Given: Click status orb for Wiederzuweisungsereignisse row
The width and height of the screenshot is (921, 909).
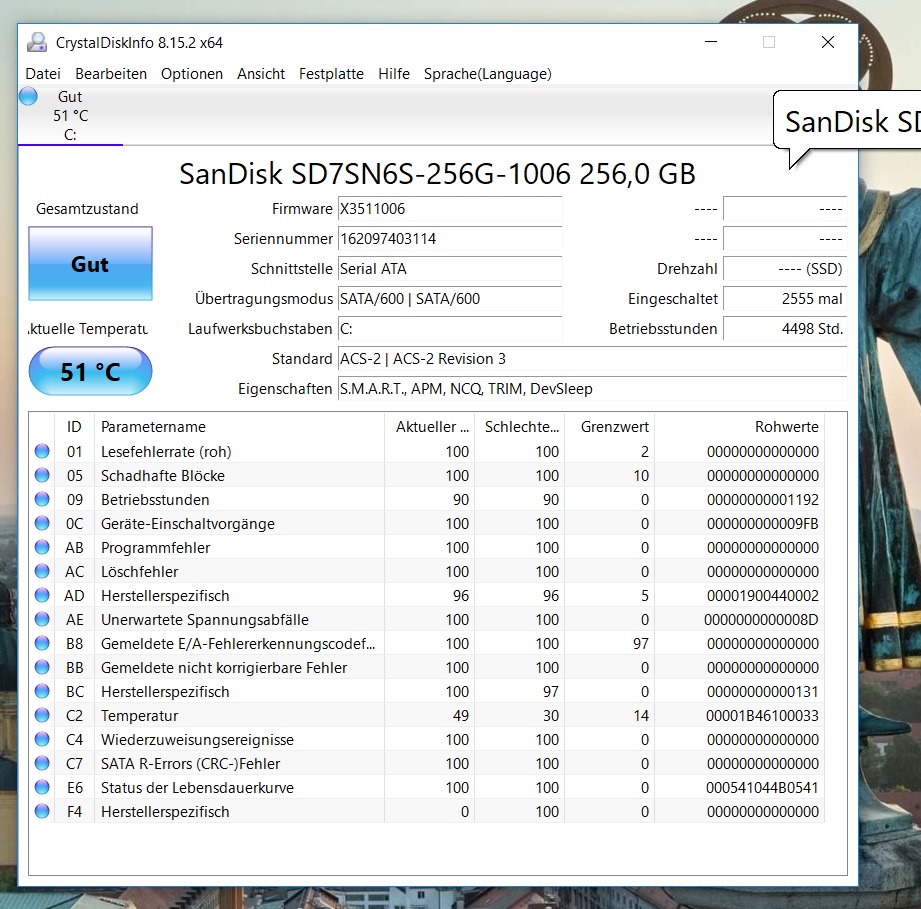Looking at the screenshot, I should pyautogui.click(x=42, y=739).
